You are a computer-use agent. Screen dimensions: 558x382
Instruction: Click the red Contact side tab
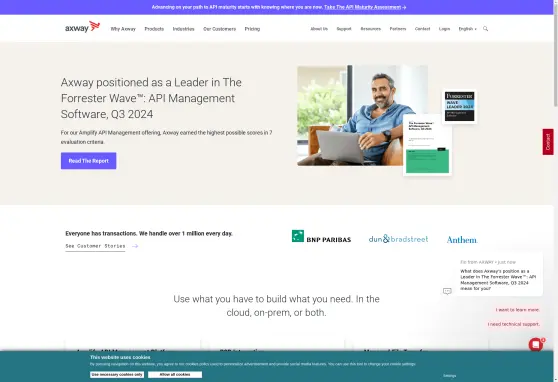pos(548,142)
